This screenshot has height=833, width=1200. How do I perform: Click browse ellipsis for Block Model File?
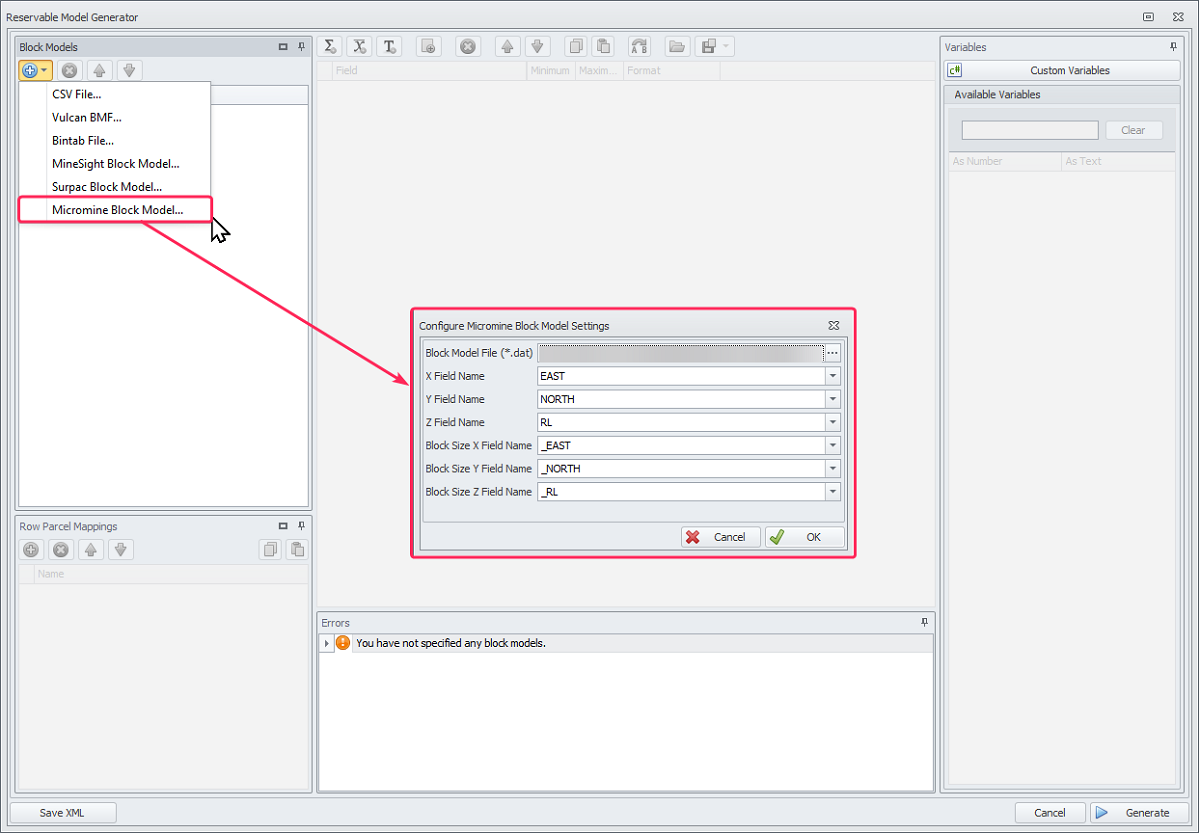(832, 353)
